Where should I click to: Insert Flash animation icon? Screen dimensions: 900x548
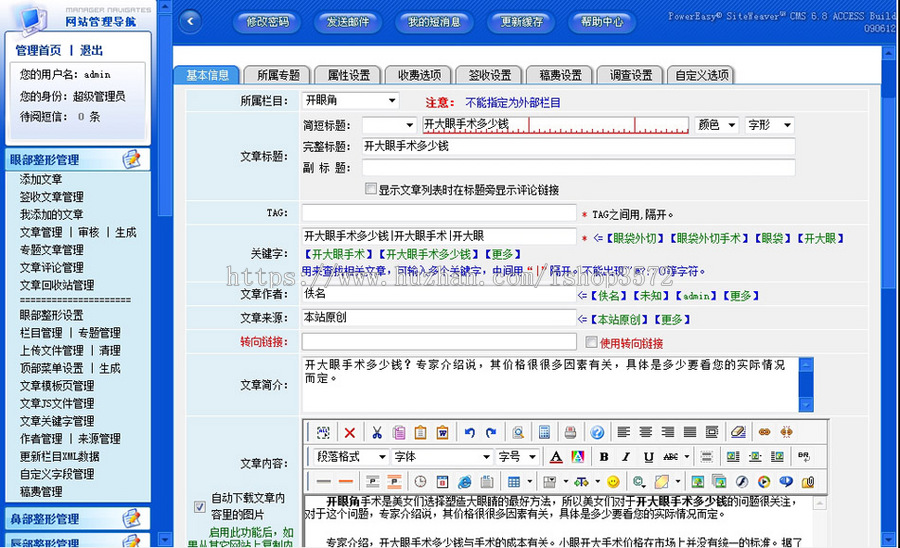click(742, 481)
